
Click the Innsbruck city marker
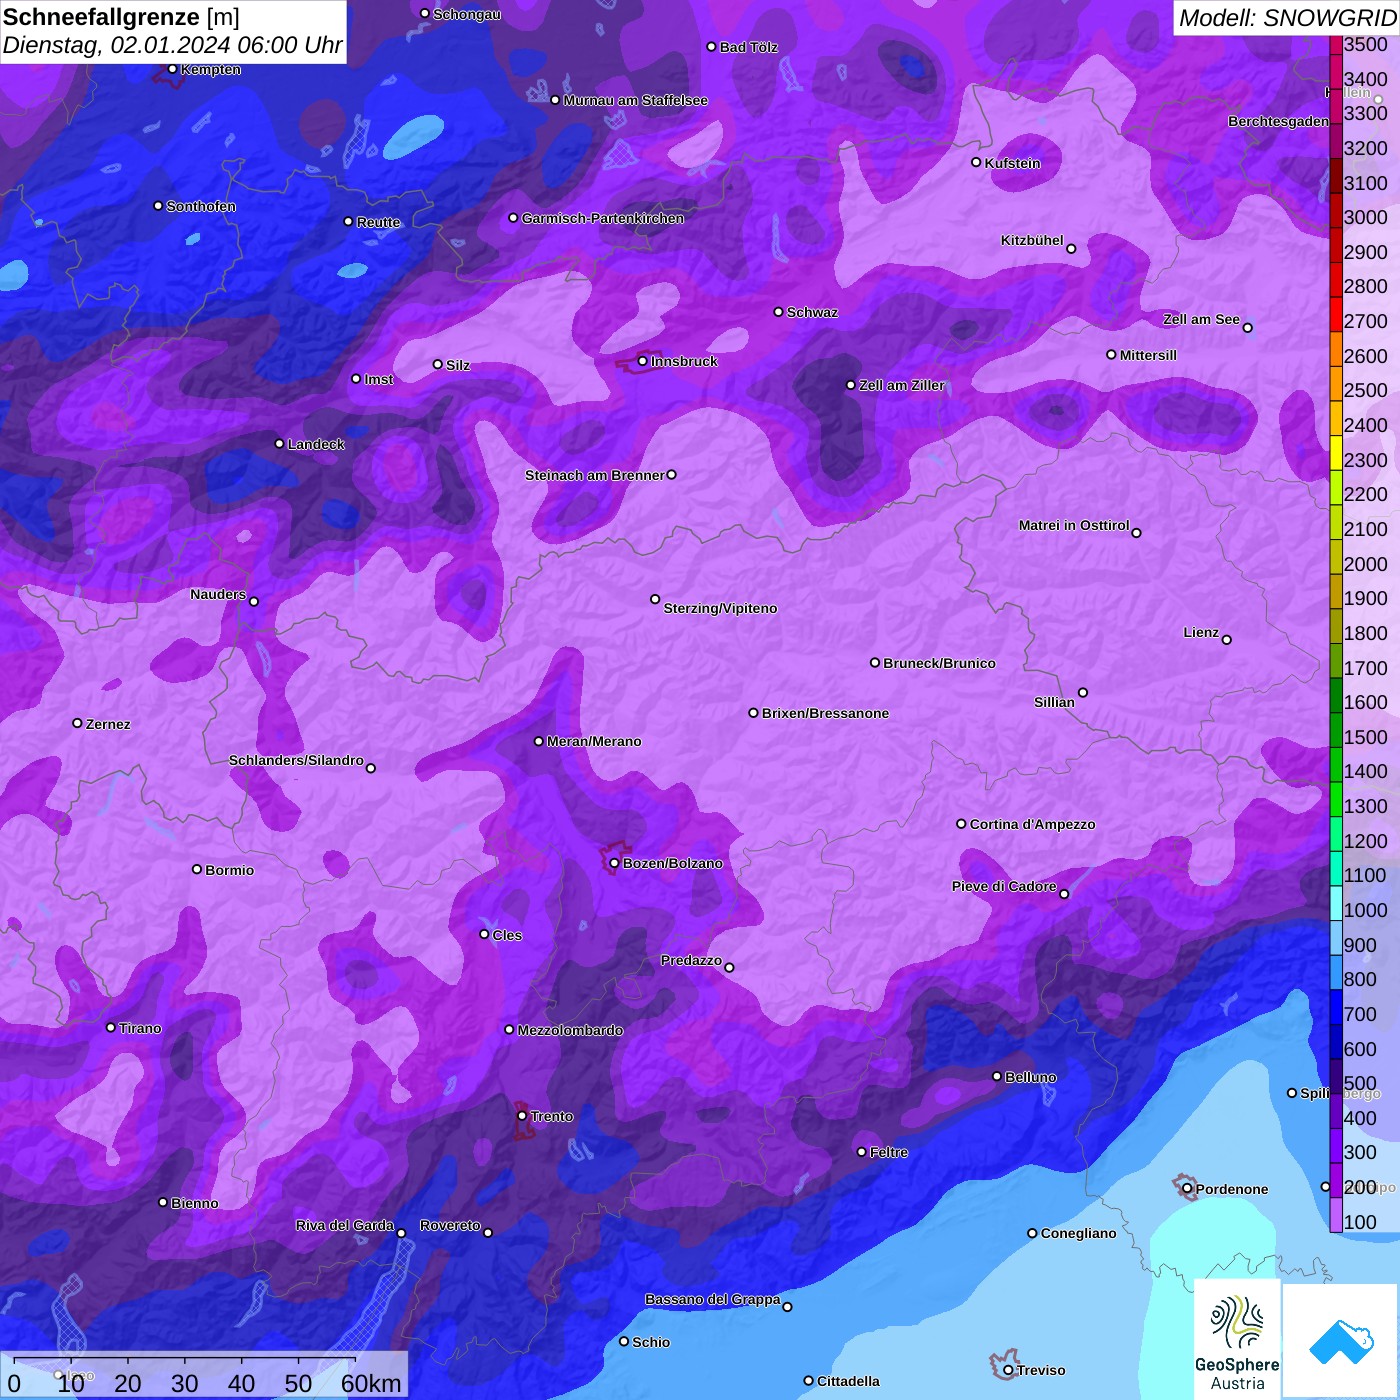(643, 361)
